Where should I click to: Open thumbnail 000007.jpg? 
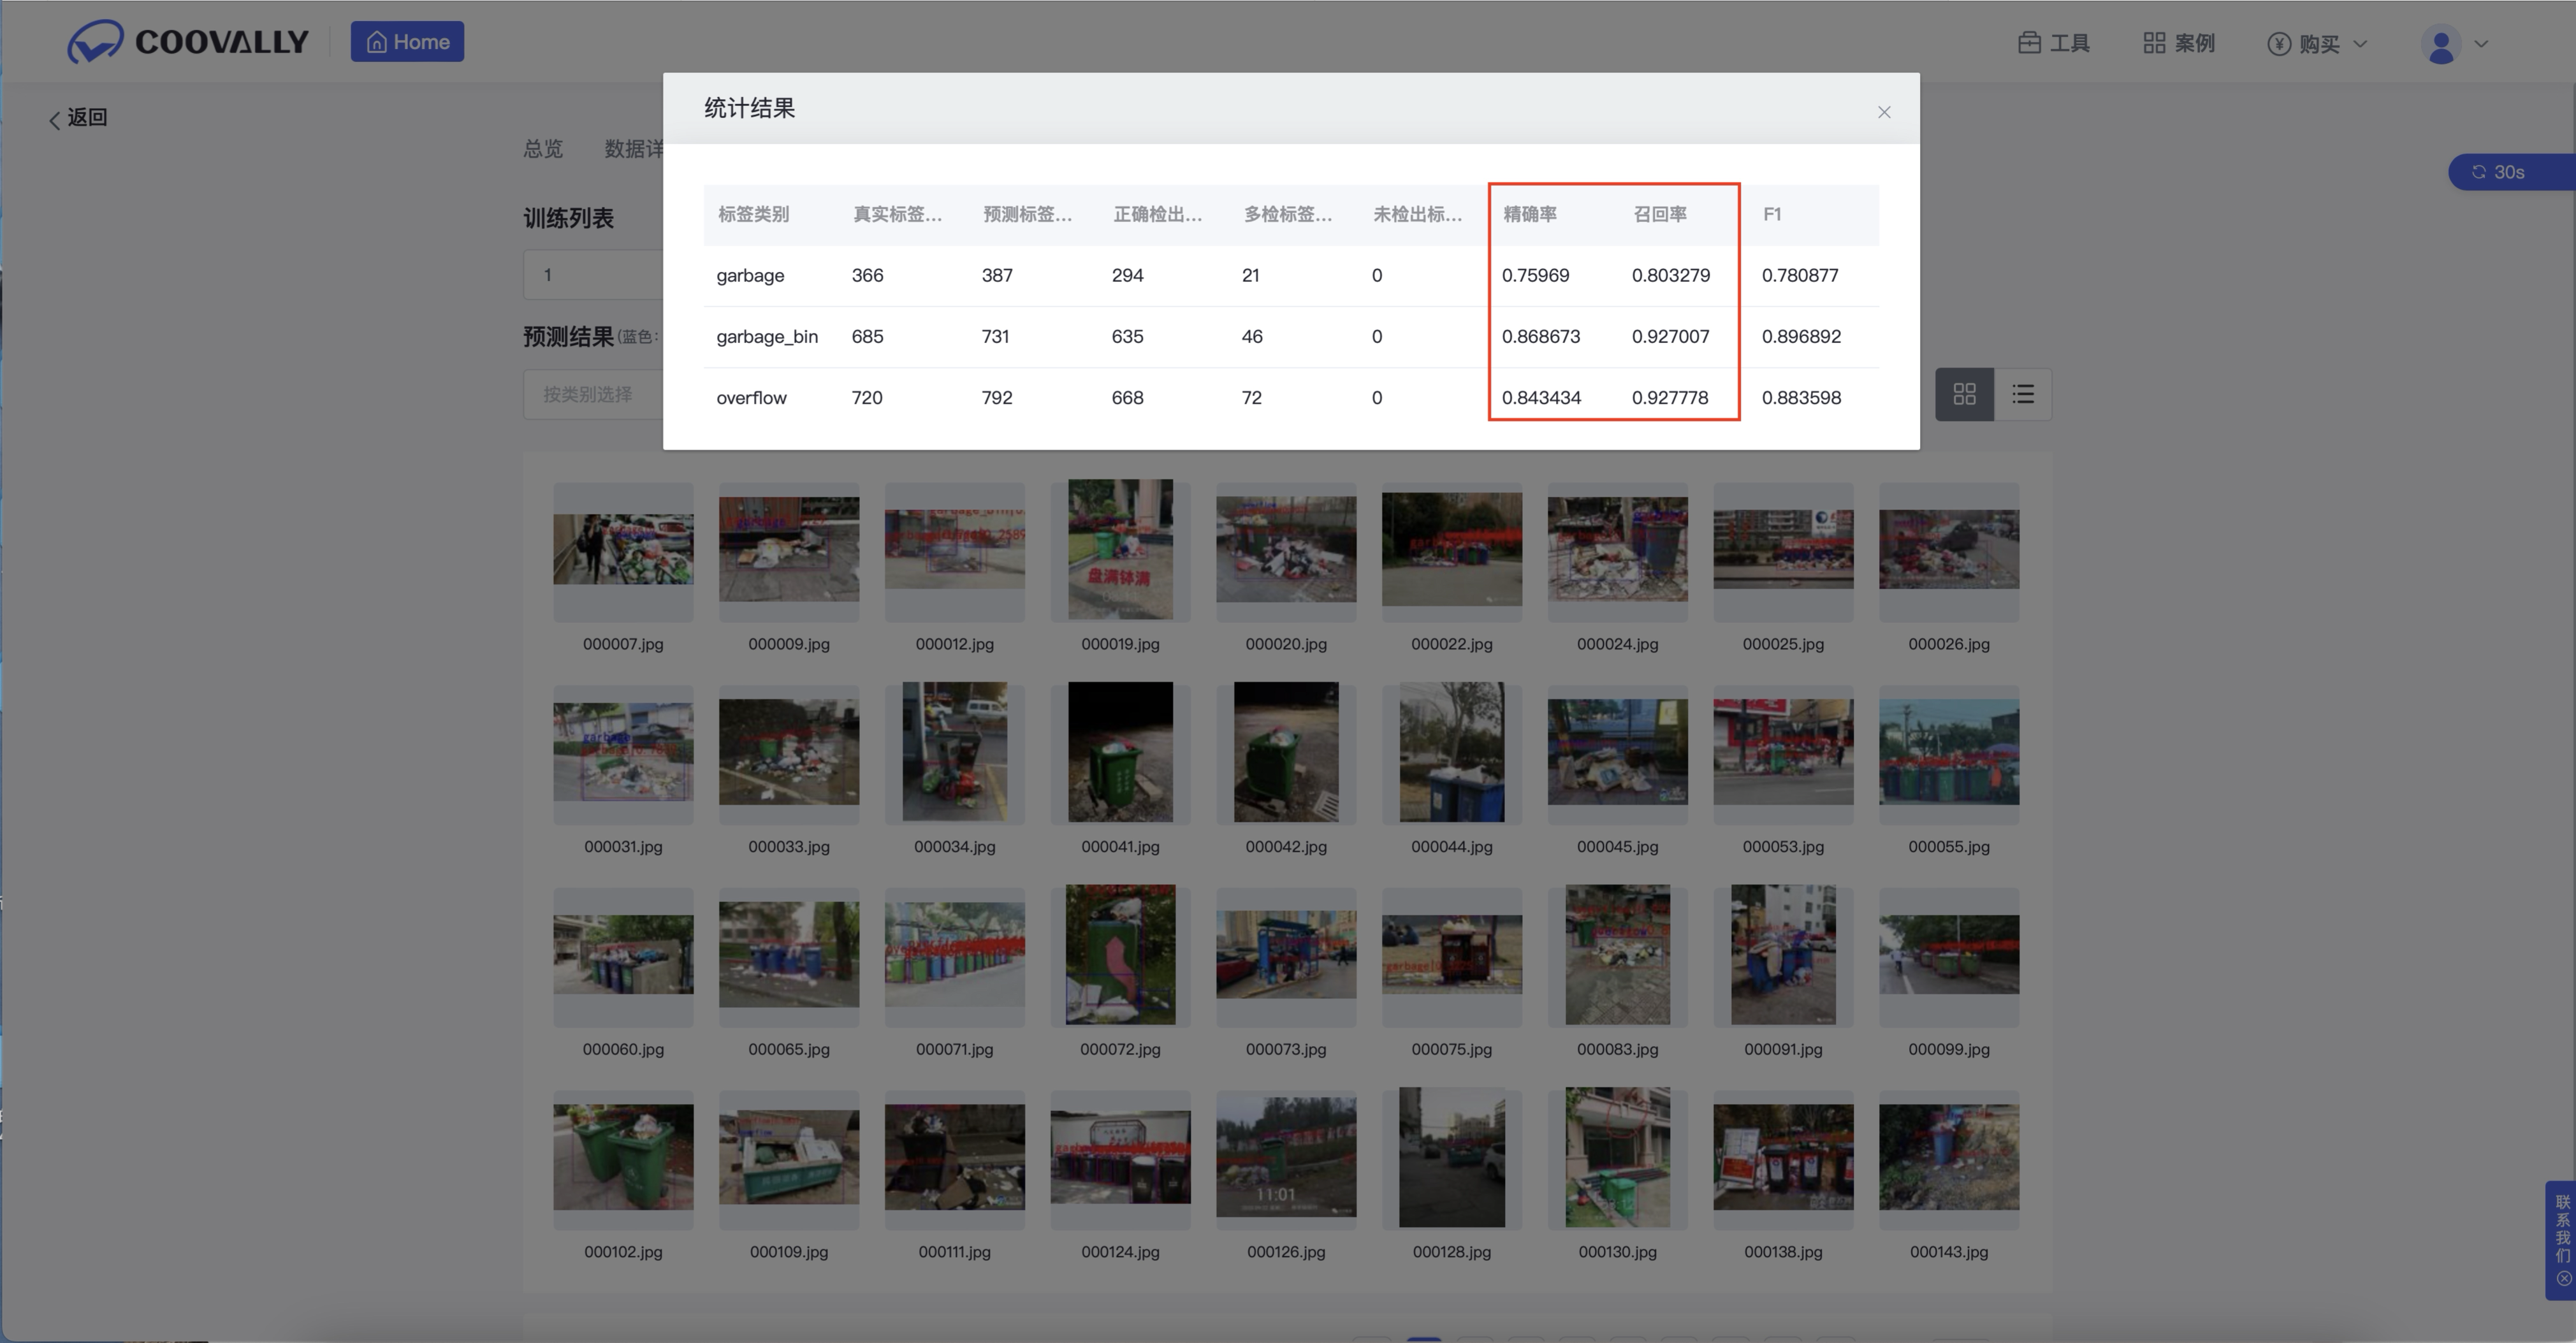click(623, 550)
